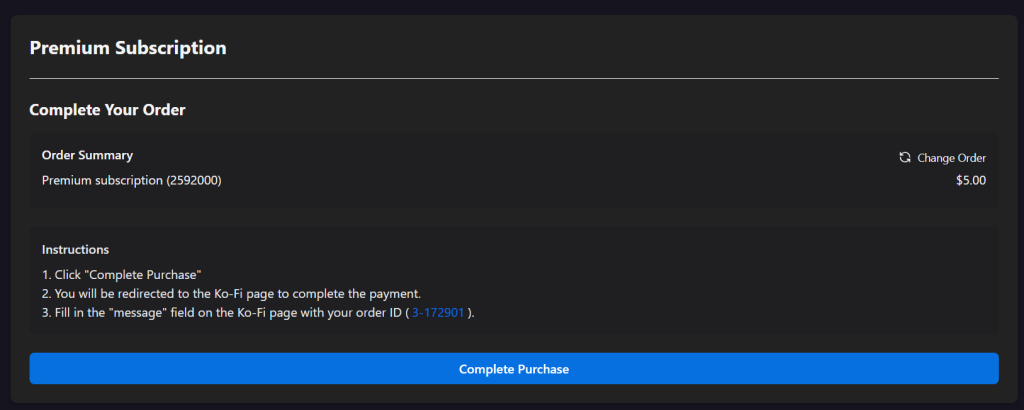Click the Instructions section heading
The image size is (1024, 410).
coord(75,249)
